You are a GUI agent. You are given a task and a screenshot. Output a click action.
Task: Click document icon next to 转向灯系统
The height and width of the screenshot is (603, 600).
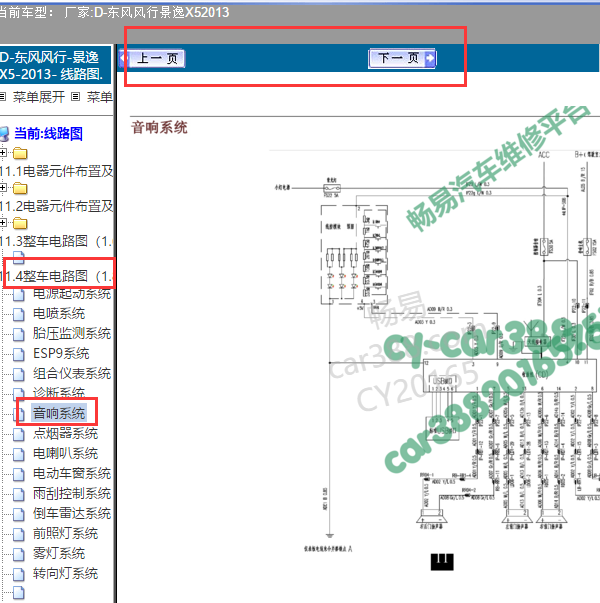point(18,574)
